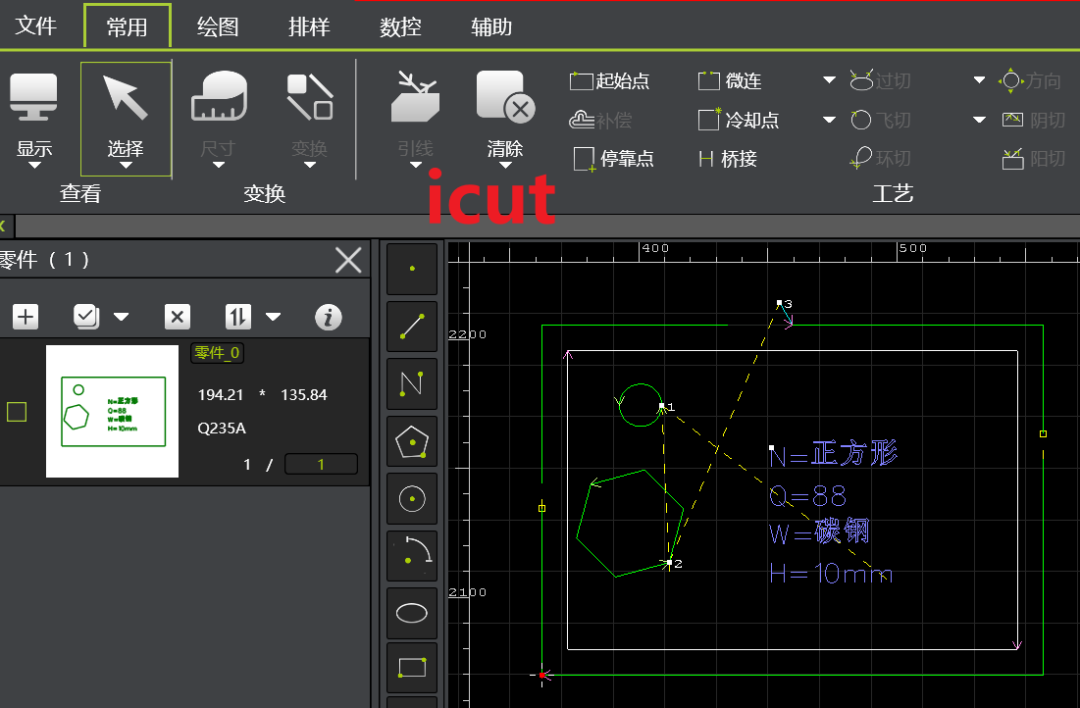1080x708 pixels.
Task: Click the 起始点 start point button
Action: click(610, 81)
